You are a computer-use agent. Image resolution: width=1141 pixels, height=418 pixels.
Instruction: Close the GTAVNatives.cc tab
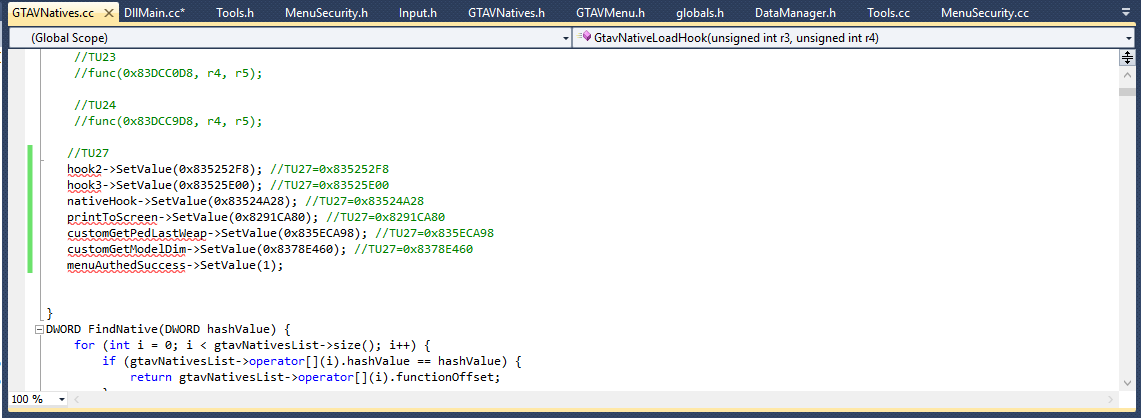tap(108, 13)
